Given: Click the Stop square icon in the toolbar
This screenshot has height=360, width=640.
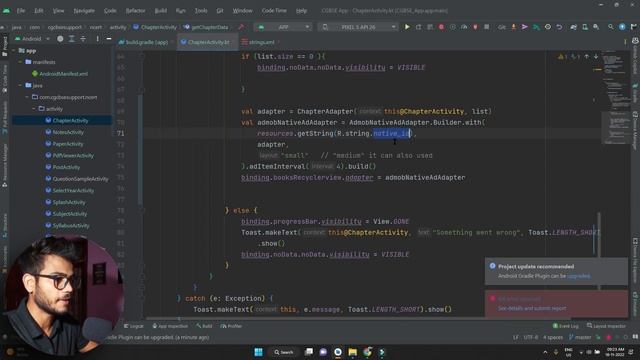Looking at the screenshot, I should [487, 27].
